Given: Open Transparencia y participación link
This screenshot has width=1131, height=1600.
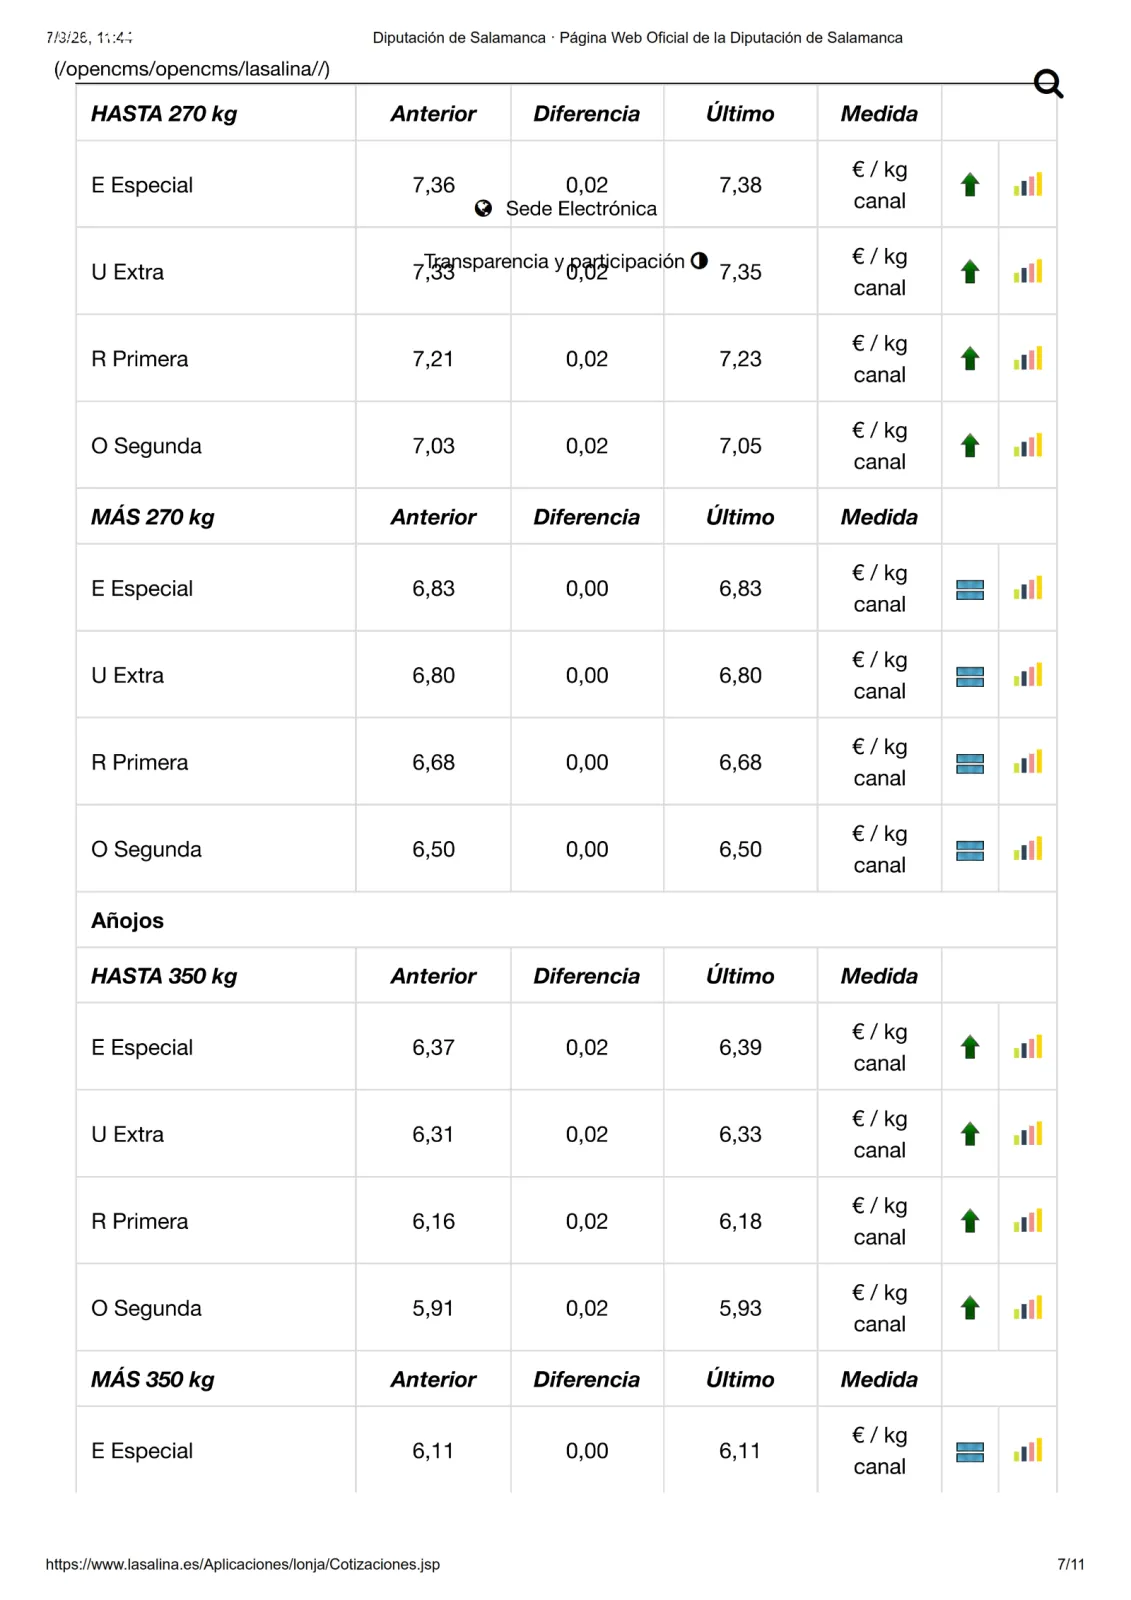Looking at the screenshot, I should point(555,261).
